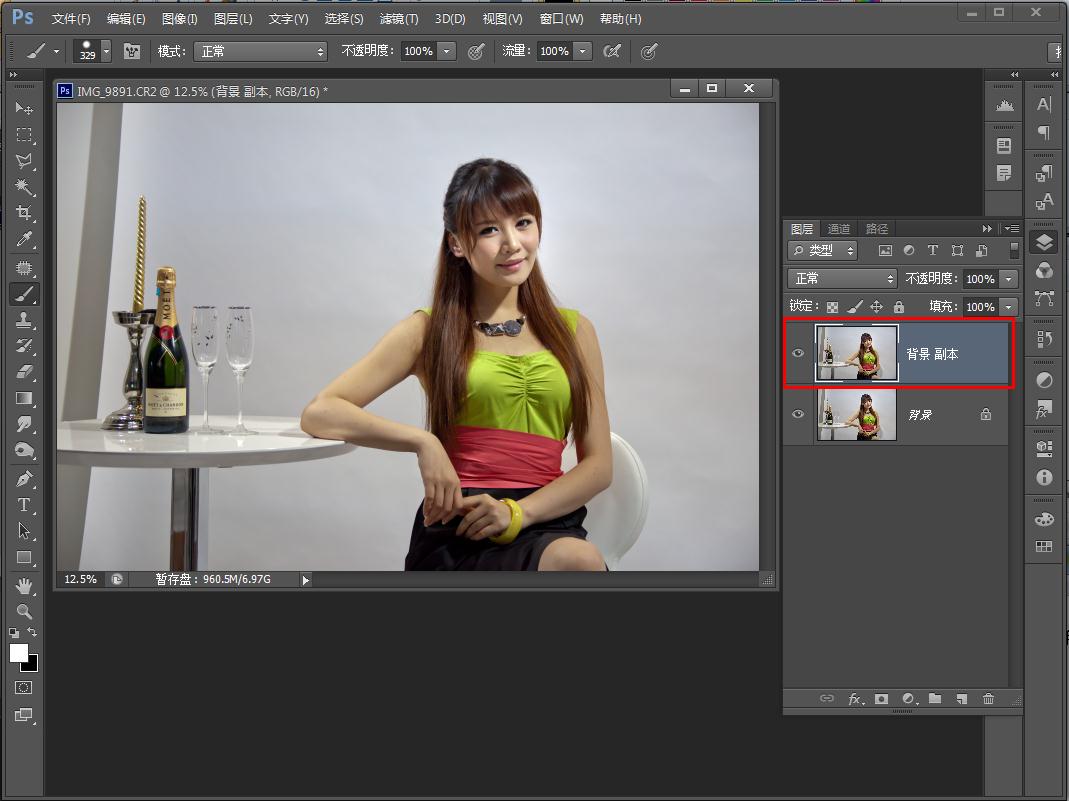Toggle visibility of the 背景 layer
This screenshot has width=1069, height=801.
pyautogui.click(x=798, y=413)
